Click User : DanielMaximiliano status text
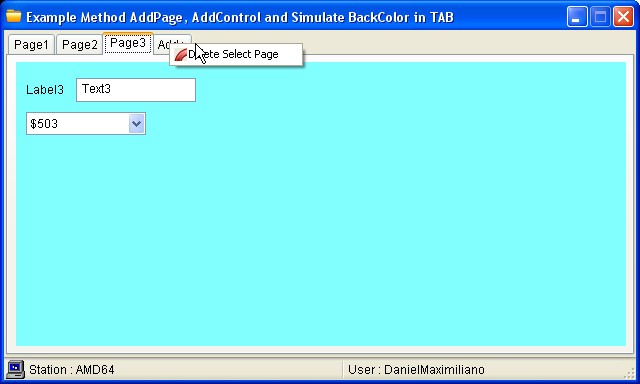640x384 pixels. click(416, 370)
